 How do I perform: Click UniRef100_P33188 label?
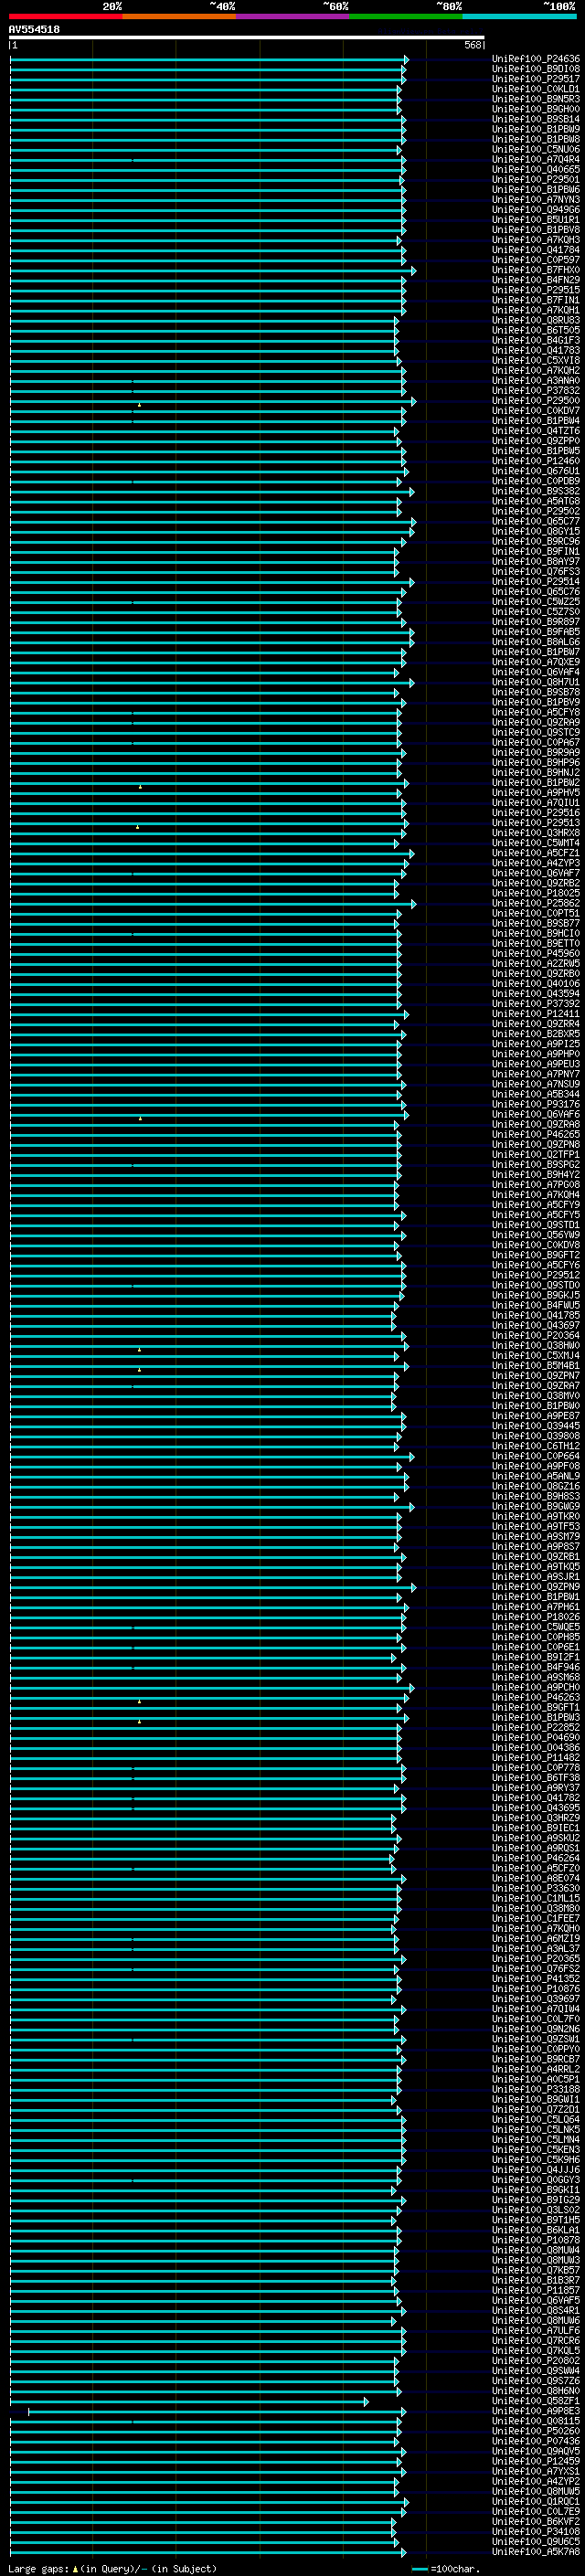[536, 2089]
